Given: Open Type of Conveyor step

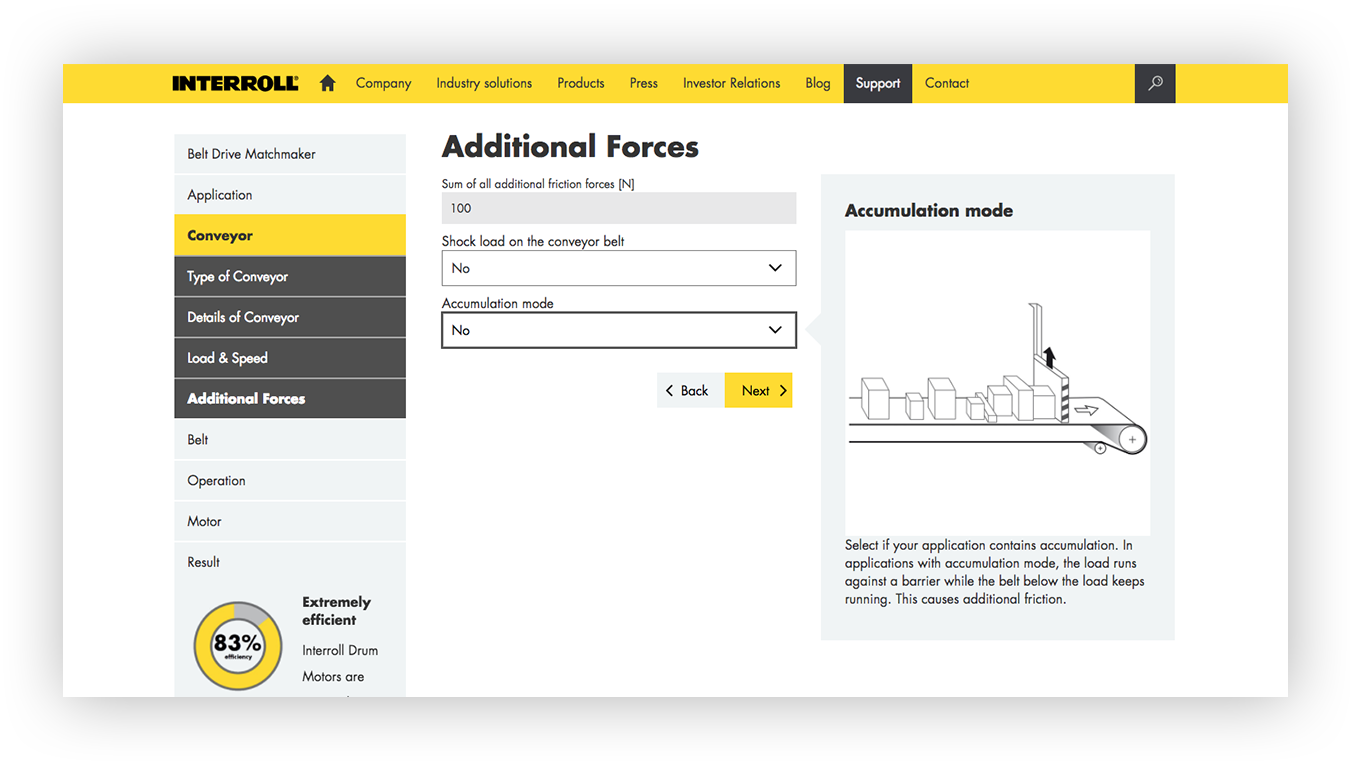Looking at the screenshot, I should [x=290, y=277].
